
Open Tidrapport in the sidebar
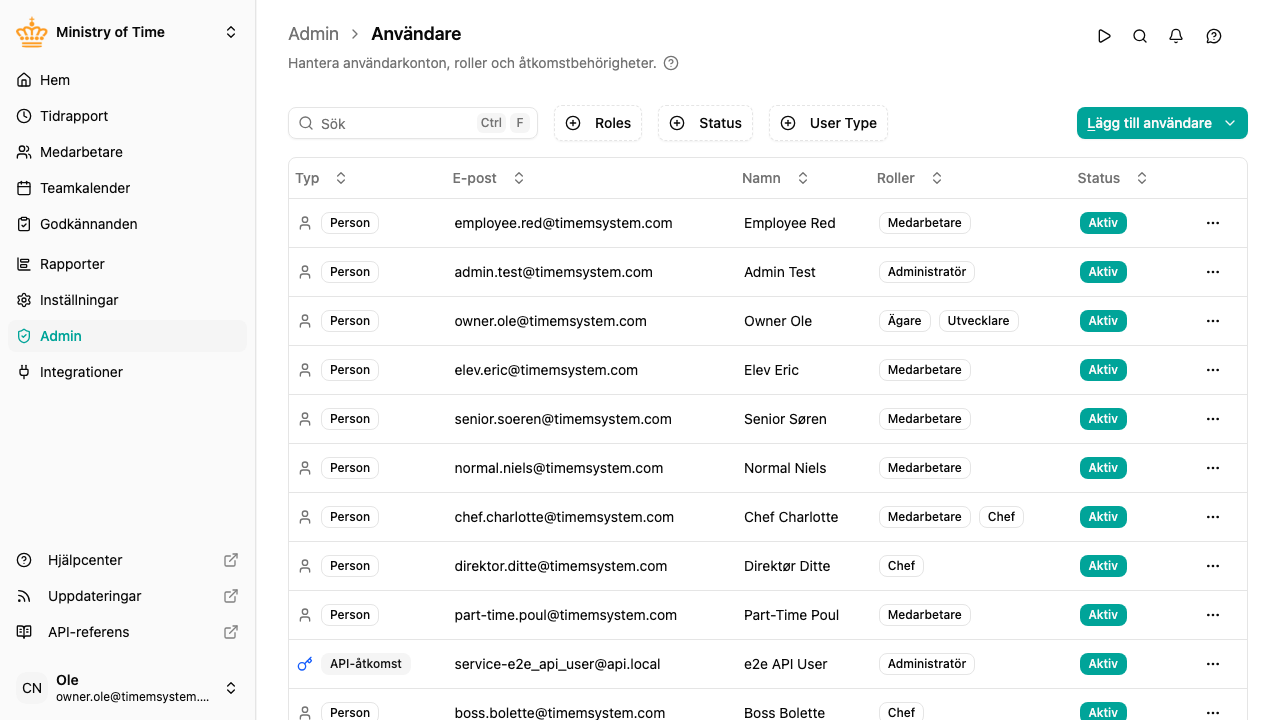pyautogui.click(x=127, y=116)
